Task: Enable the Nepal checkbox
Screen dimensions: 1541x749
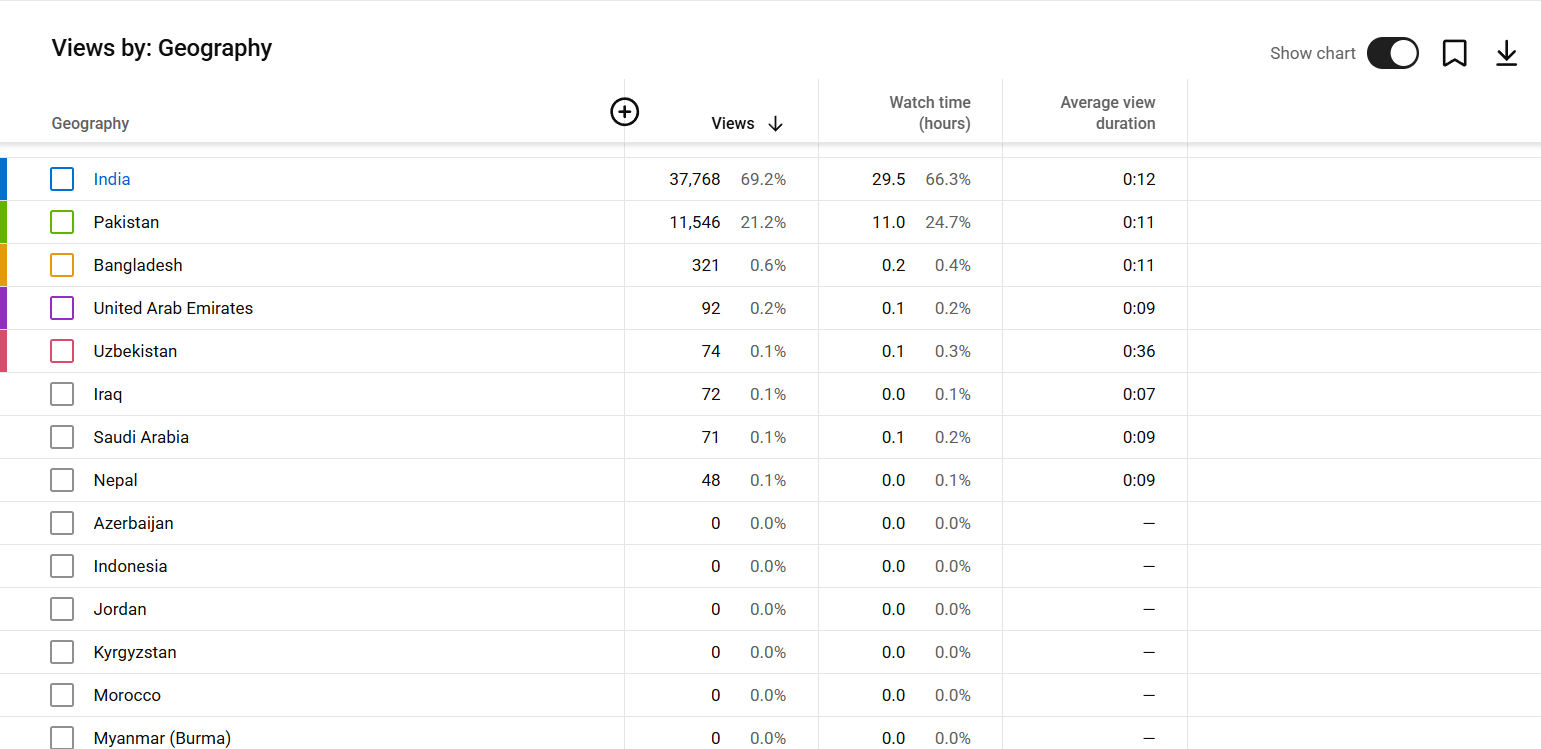Action: point(62,480)
